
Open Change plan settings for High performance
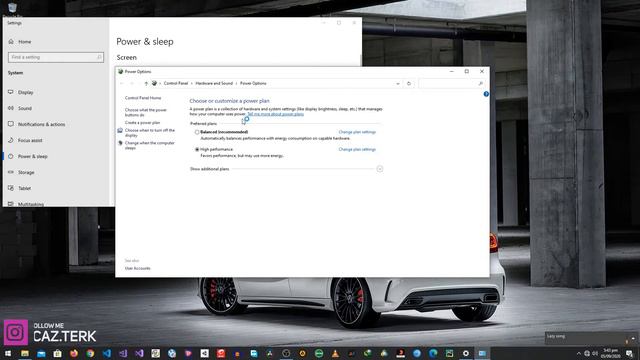tap(357, 149)
